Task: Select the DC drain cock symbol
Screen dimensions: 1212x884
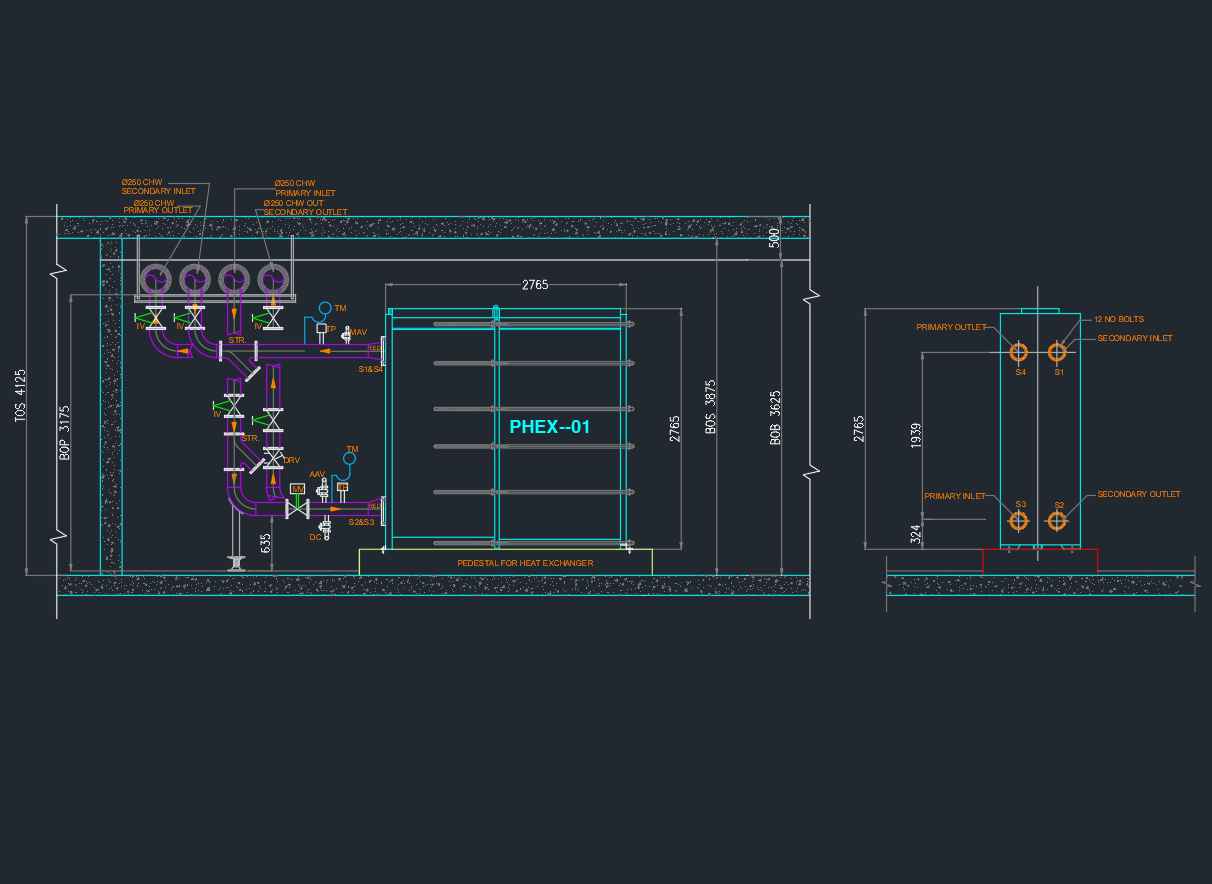Action: click(x=323, y=525)
